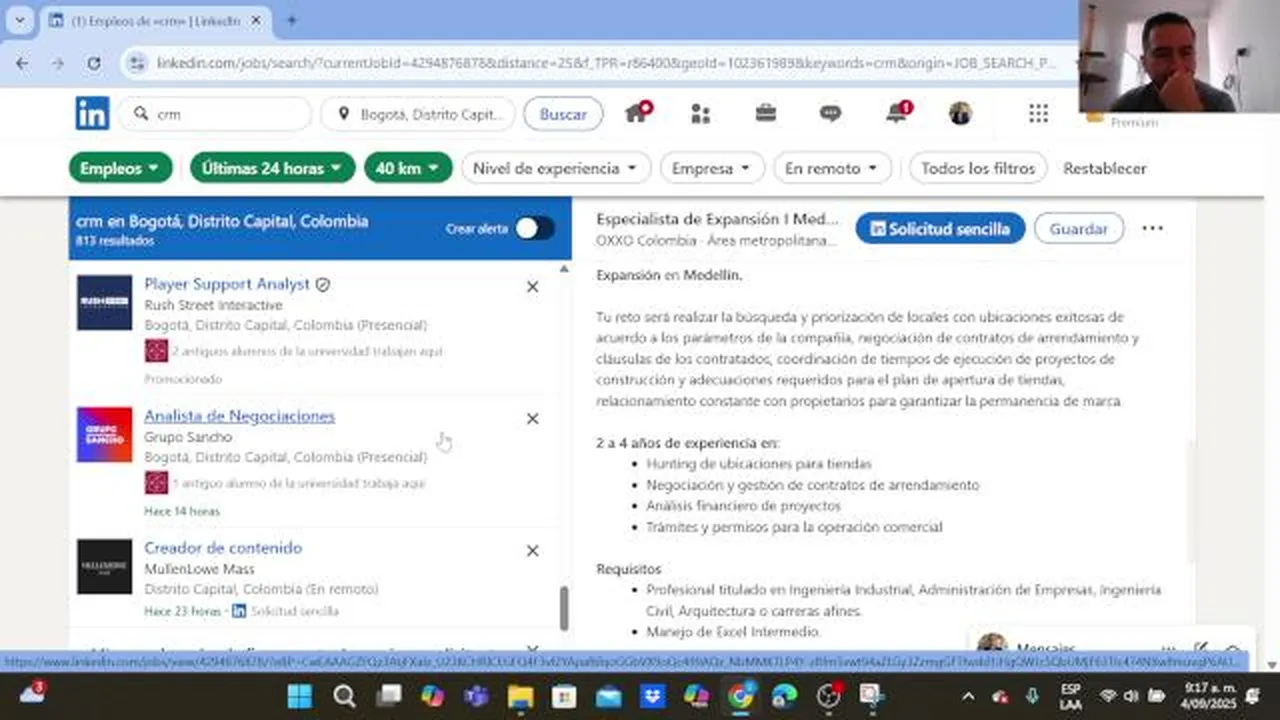This screenshot has width=1280, height=720.
Task: Toggle the Crear alerta switch
Action: click(x=534, y=229)
